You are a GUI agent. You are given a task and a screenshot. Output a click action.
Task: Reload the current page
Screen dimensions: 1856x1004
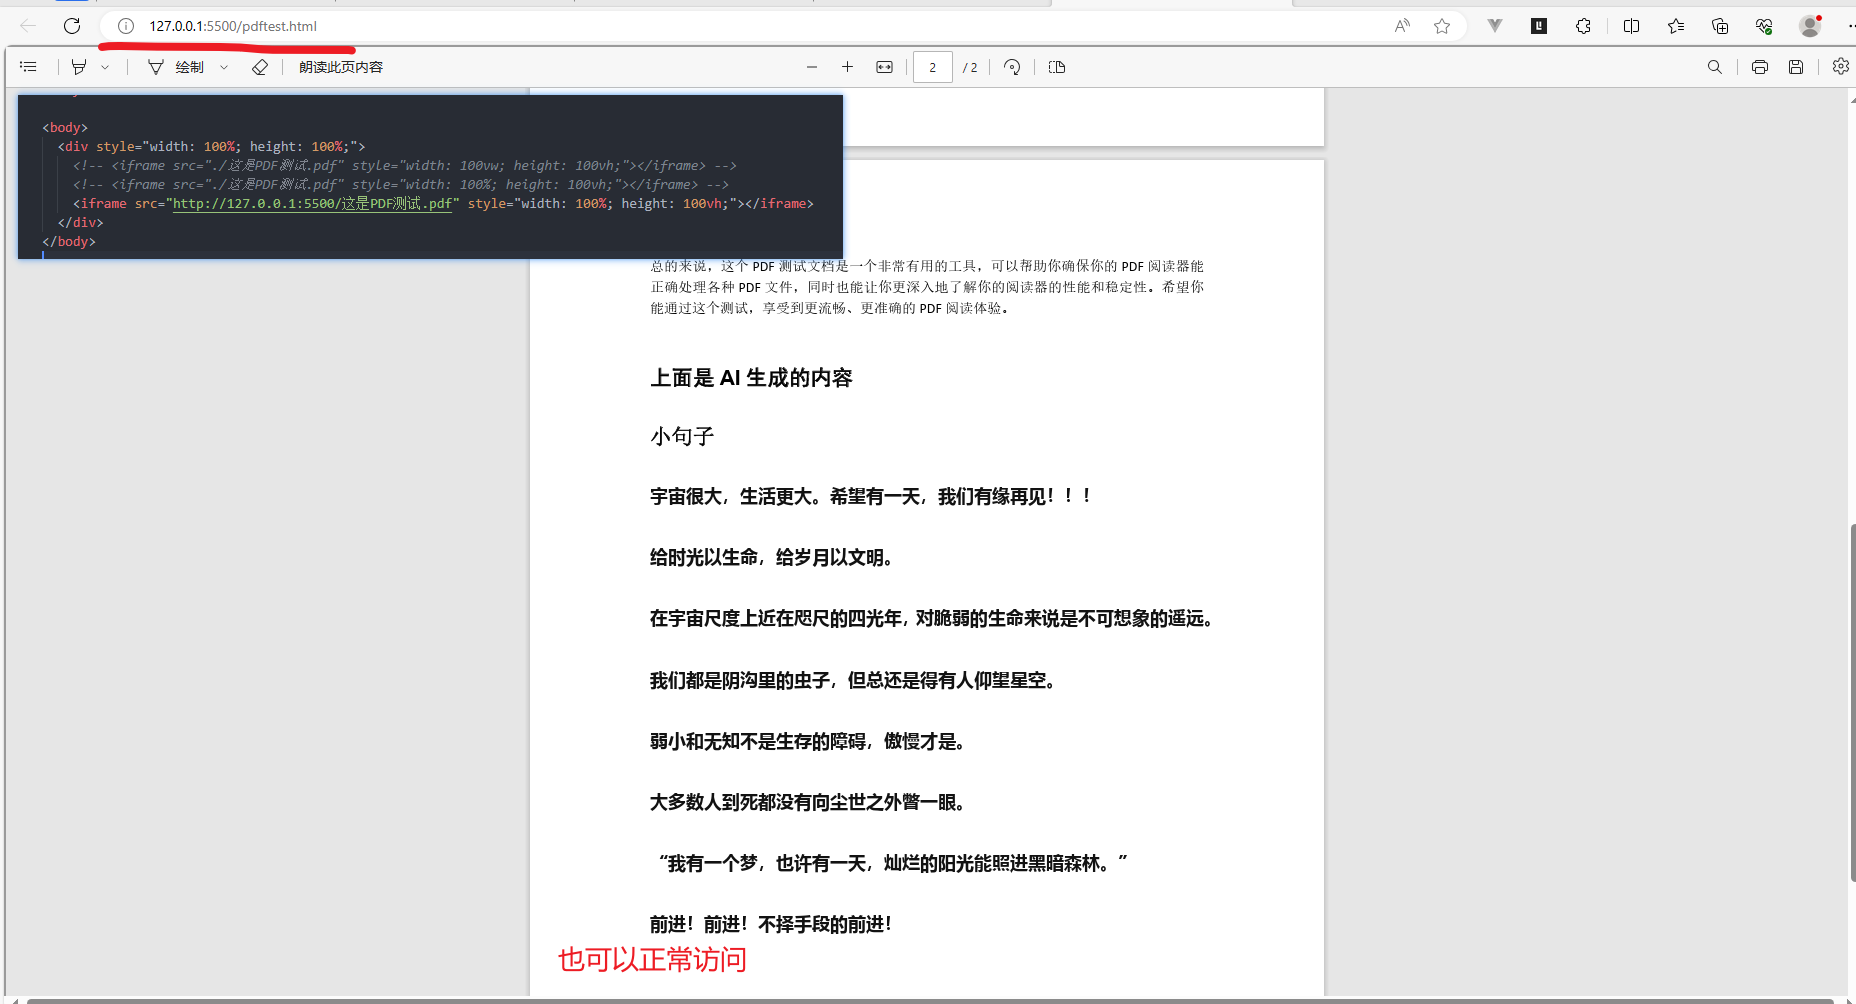coord(72,26)
